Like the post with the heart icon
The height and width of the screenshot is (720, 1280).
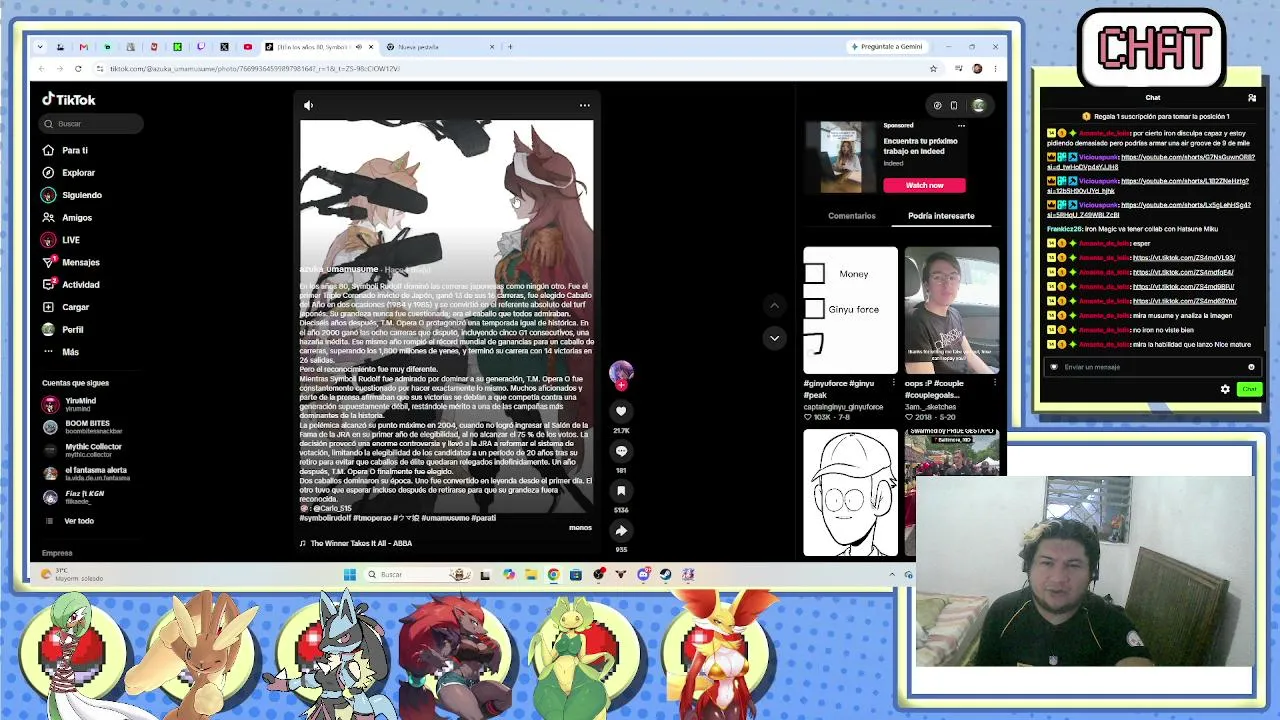pyautogui.click(x=621, y=411)
